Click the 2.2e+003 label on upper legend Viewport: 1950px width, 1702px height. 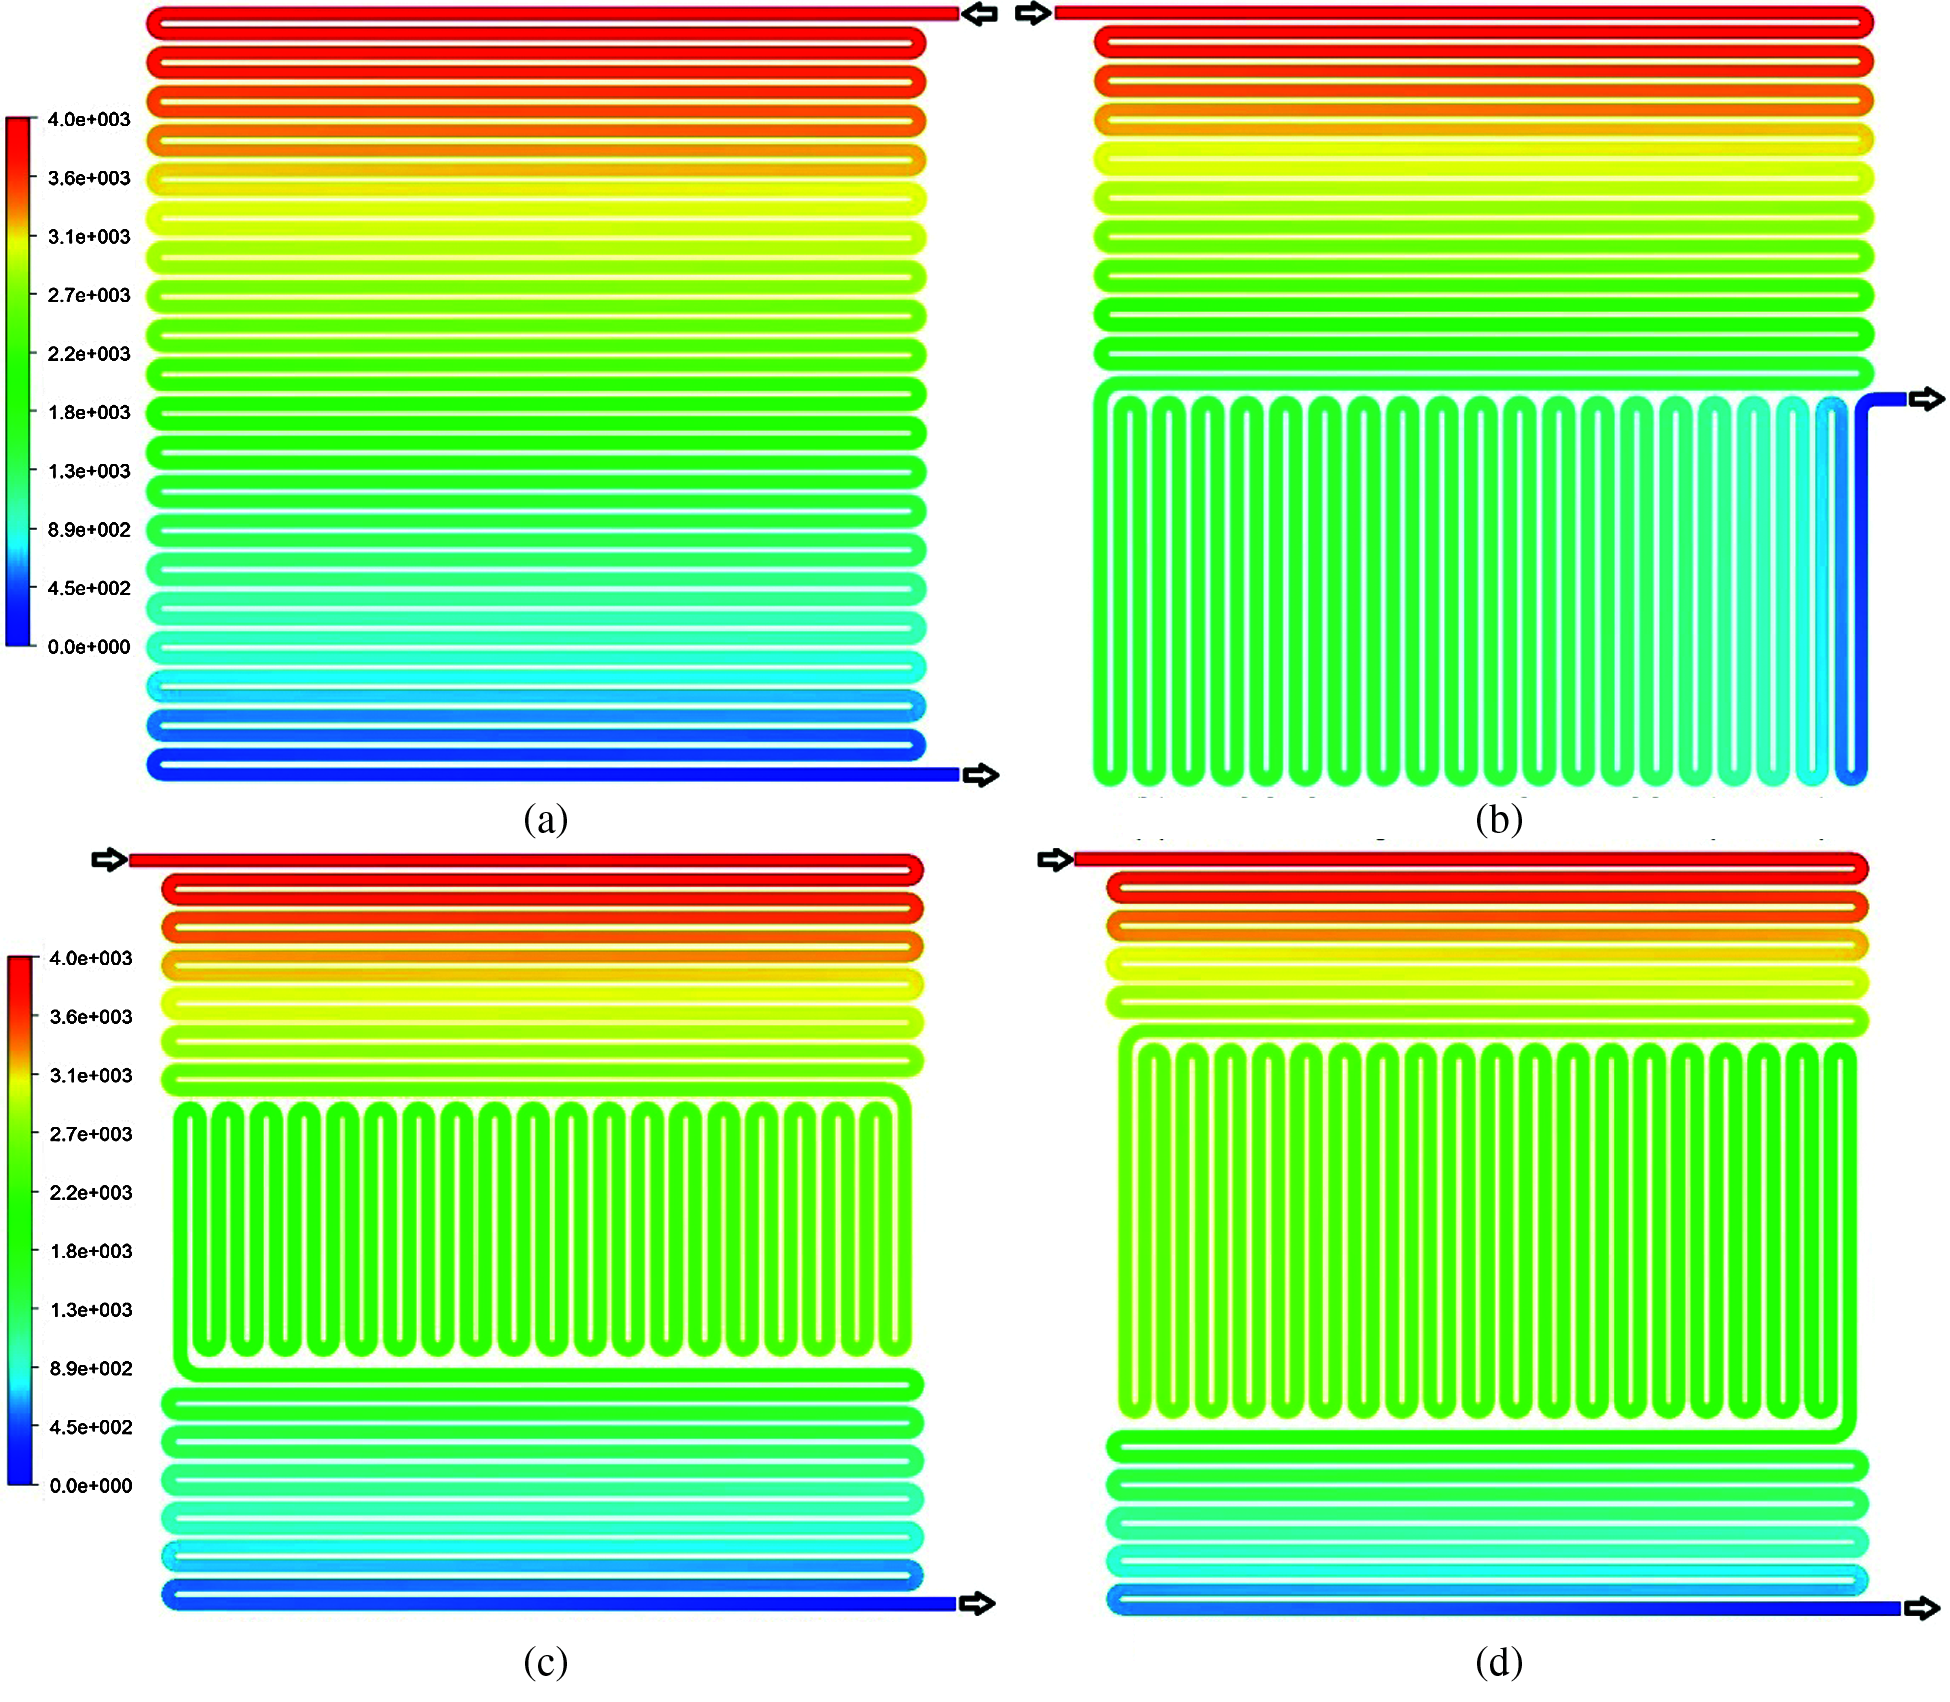point(89,353)
